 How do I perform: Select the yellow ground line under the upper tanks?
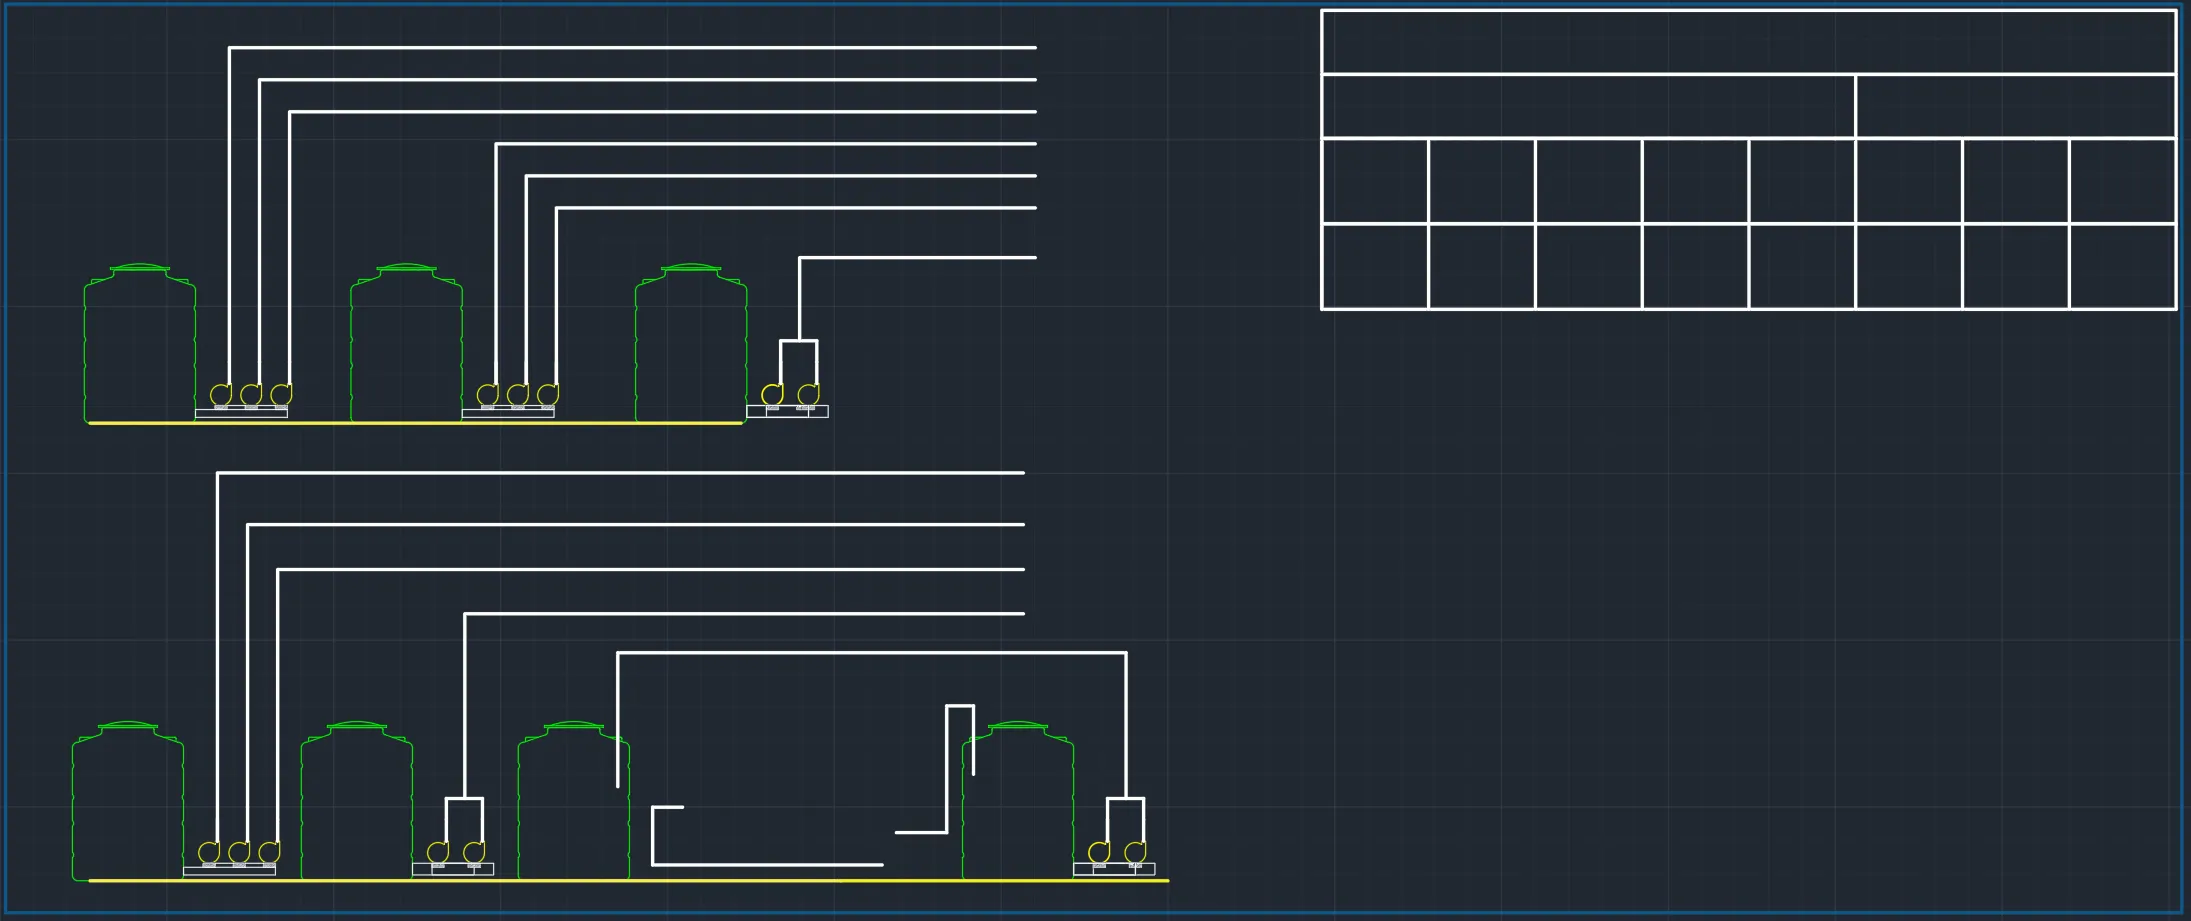415,423
